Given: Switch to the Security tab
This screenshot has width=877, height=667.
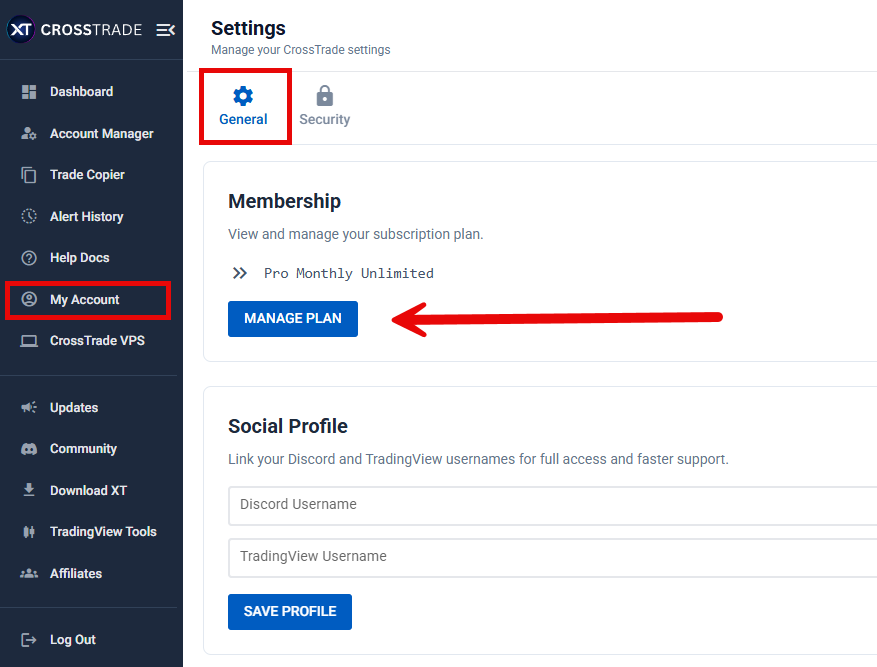Looking at the screenshot, I should click(x=324, y=105).
